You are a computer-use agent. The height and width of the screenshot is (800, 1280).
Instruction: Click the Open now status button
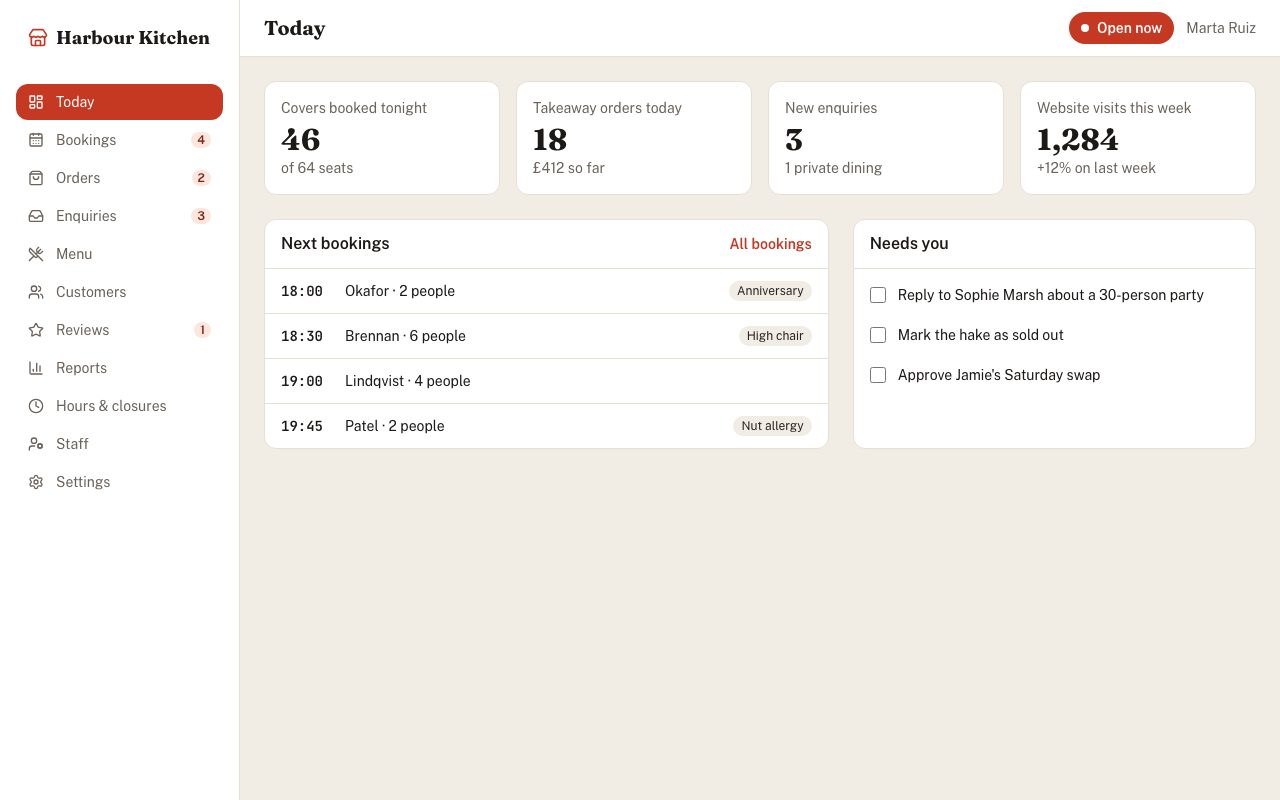(x=1121, y=28)
